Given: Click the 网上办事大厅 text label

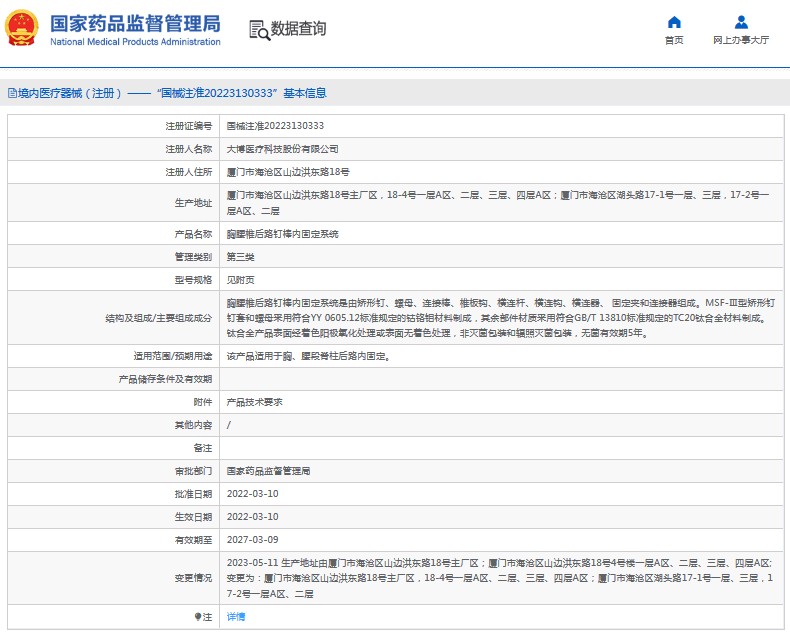Looking at the screenshot, I should [741, 40].
